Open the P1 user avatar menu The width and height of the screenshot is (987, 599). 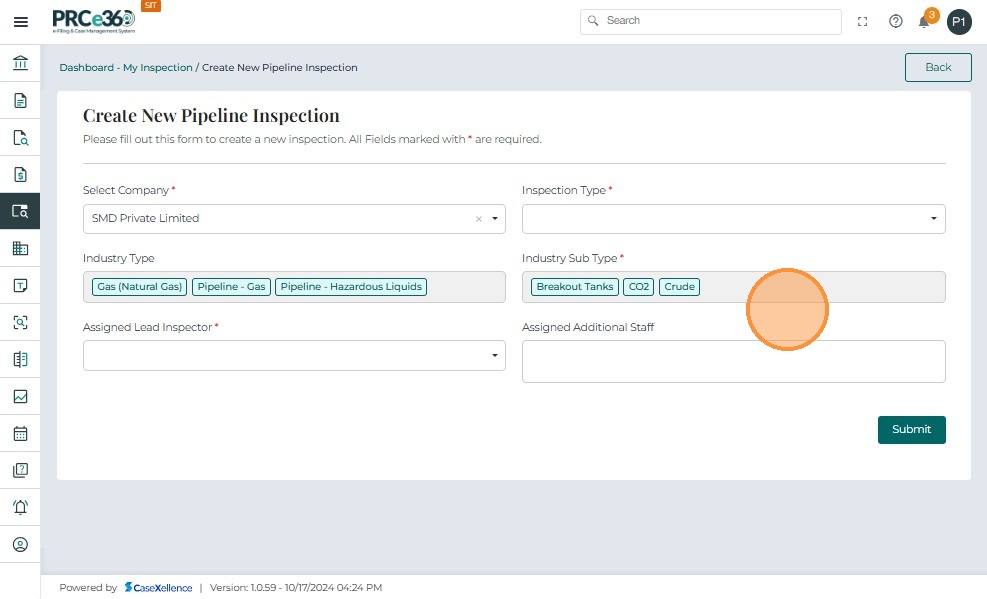coord(959,21)
